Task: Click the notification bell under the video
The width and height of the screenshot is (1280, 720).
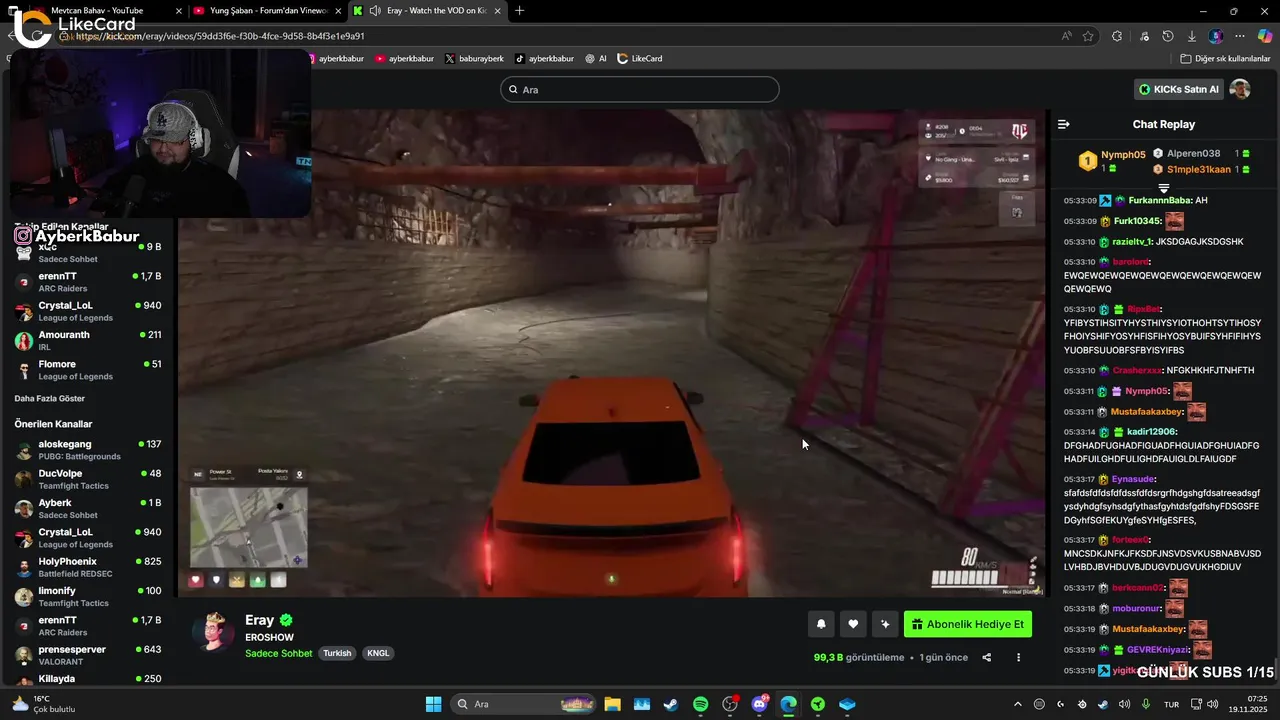Action: (821, 624)
